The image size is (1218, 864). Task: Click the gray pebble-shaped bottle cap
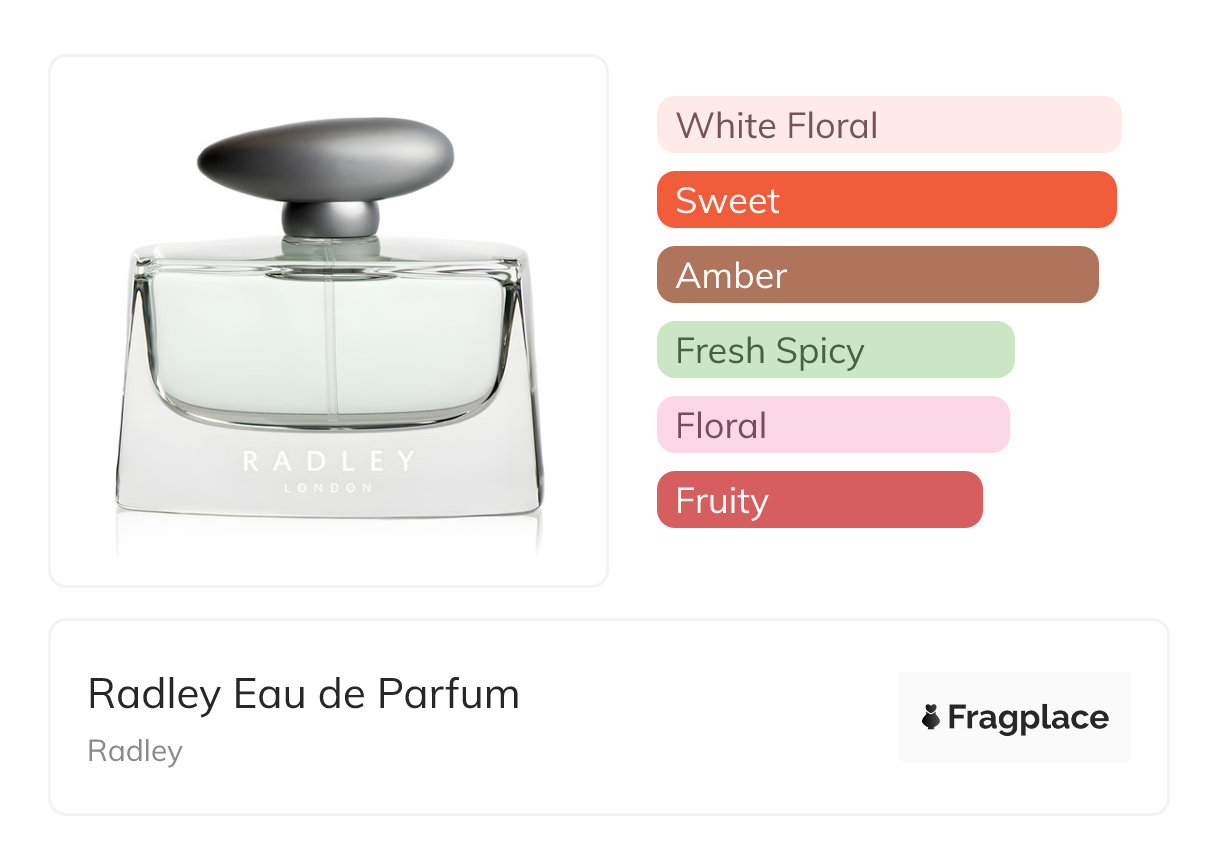[325, 158]
